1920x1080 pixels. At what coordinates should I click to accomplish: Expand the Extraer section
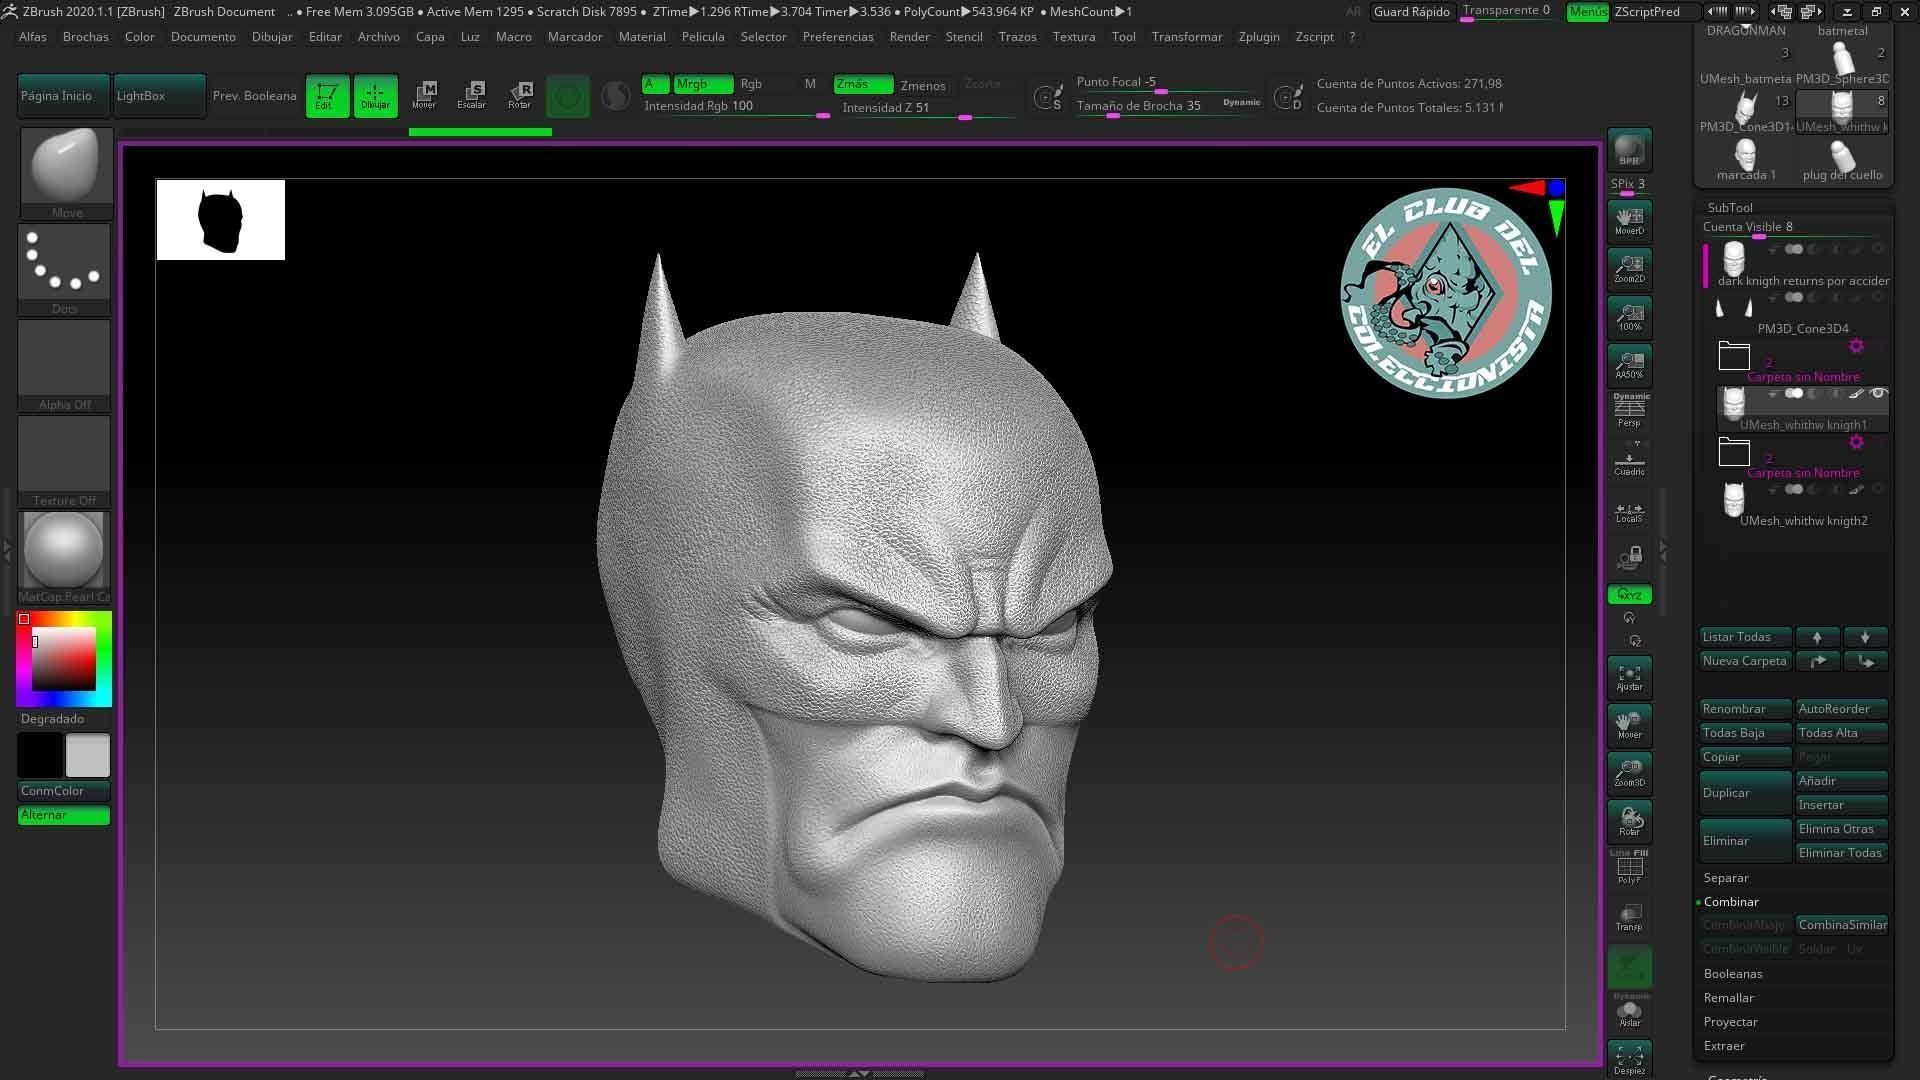(1724, 1046)
